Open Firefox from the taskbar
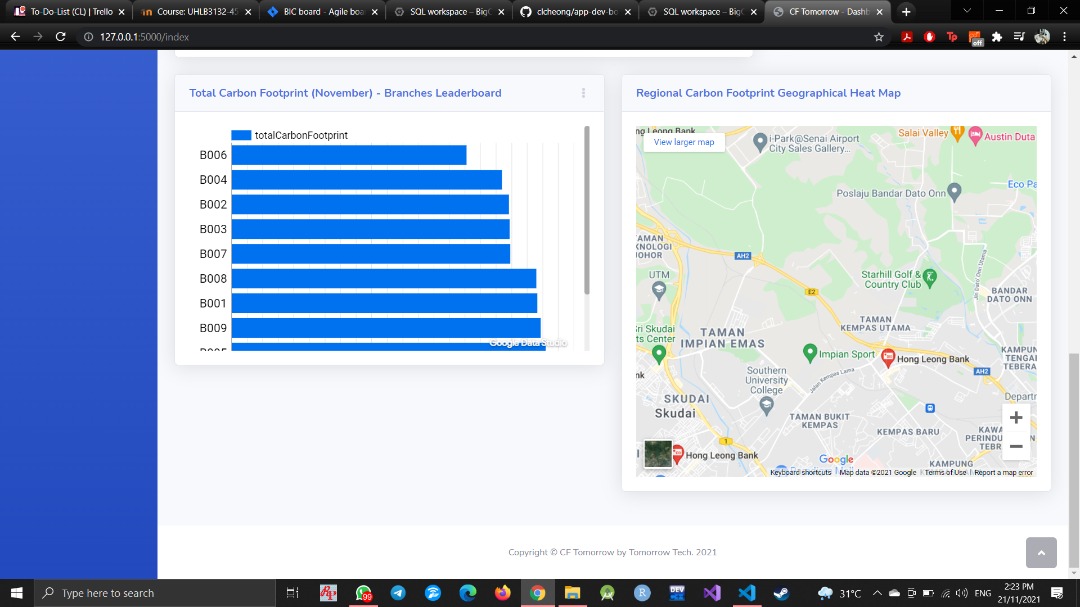Image resolution: width=1080 pixels, height=607 pixels. (503, 593)
